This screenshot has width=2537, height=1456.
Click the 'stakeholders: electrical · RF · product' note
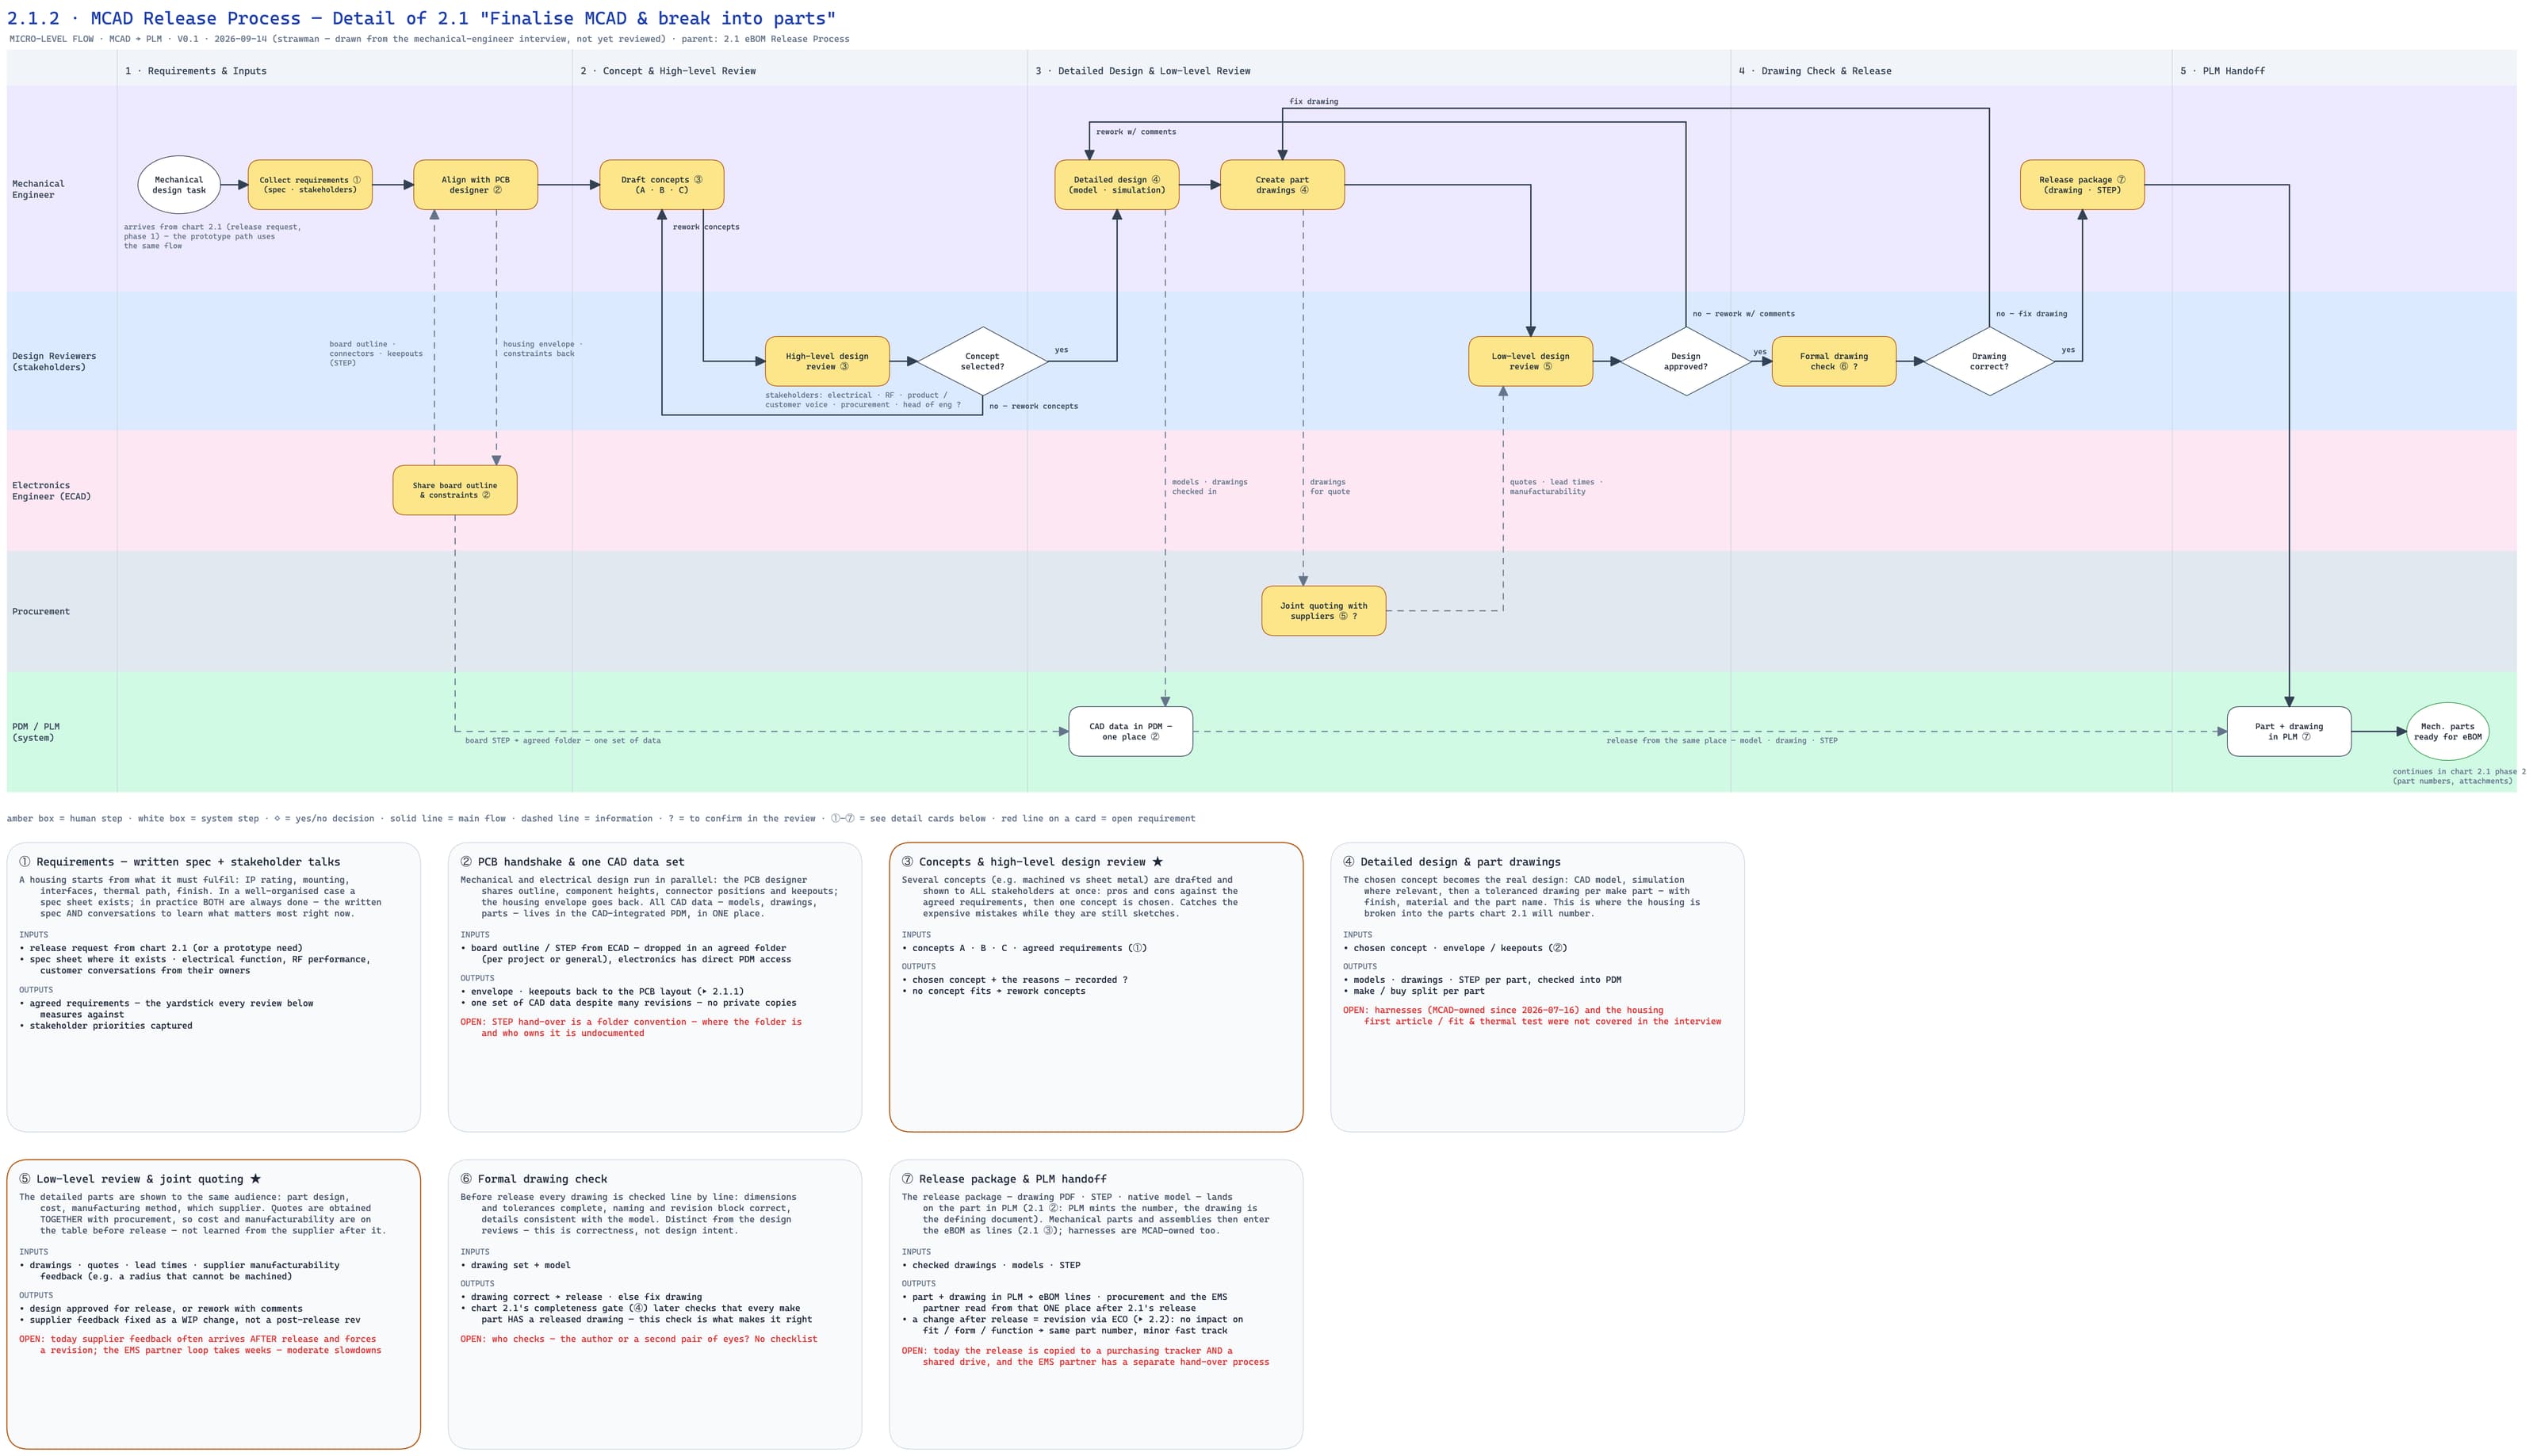tap(863, 400)
